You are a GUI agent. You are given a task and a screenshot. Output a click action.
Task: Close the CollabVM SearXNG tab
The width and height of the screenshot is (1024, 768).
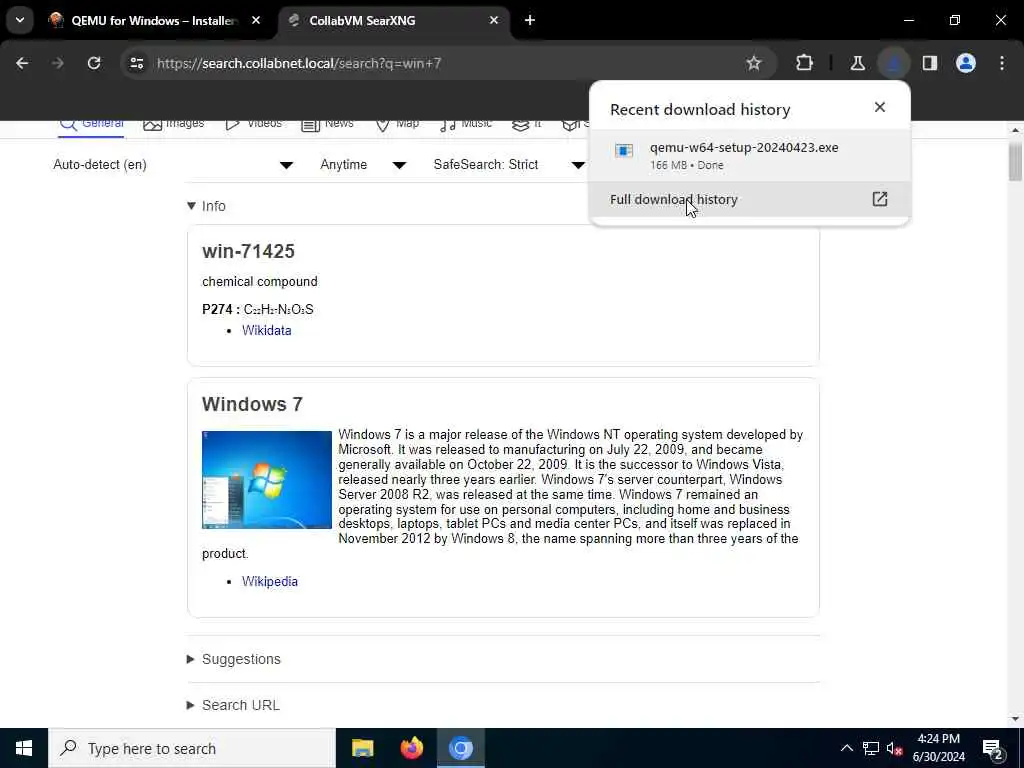pyautogui.click(x=494, y=21)
